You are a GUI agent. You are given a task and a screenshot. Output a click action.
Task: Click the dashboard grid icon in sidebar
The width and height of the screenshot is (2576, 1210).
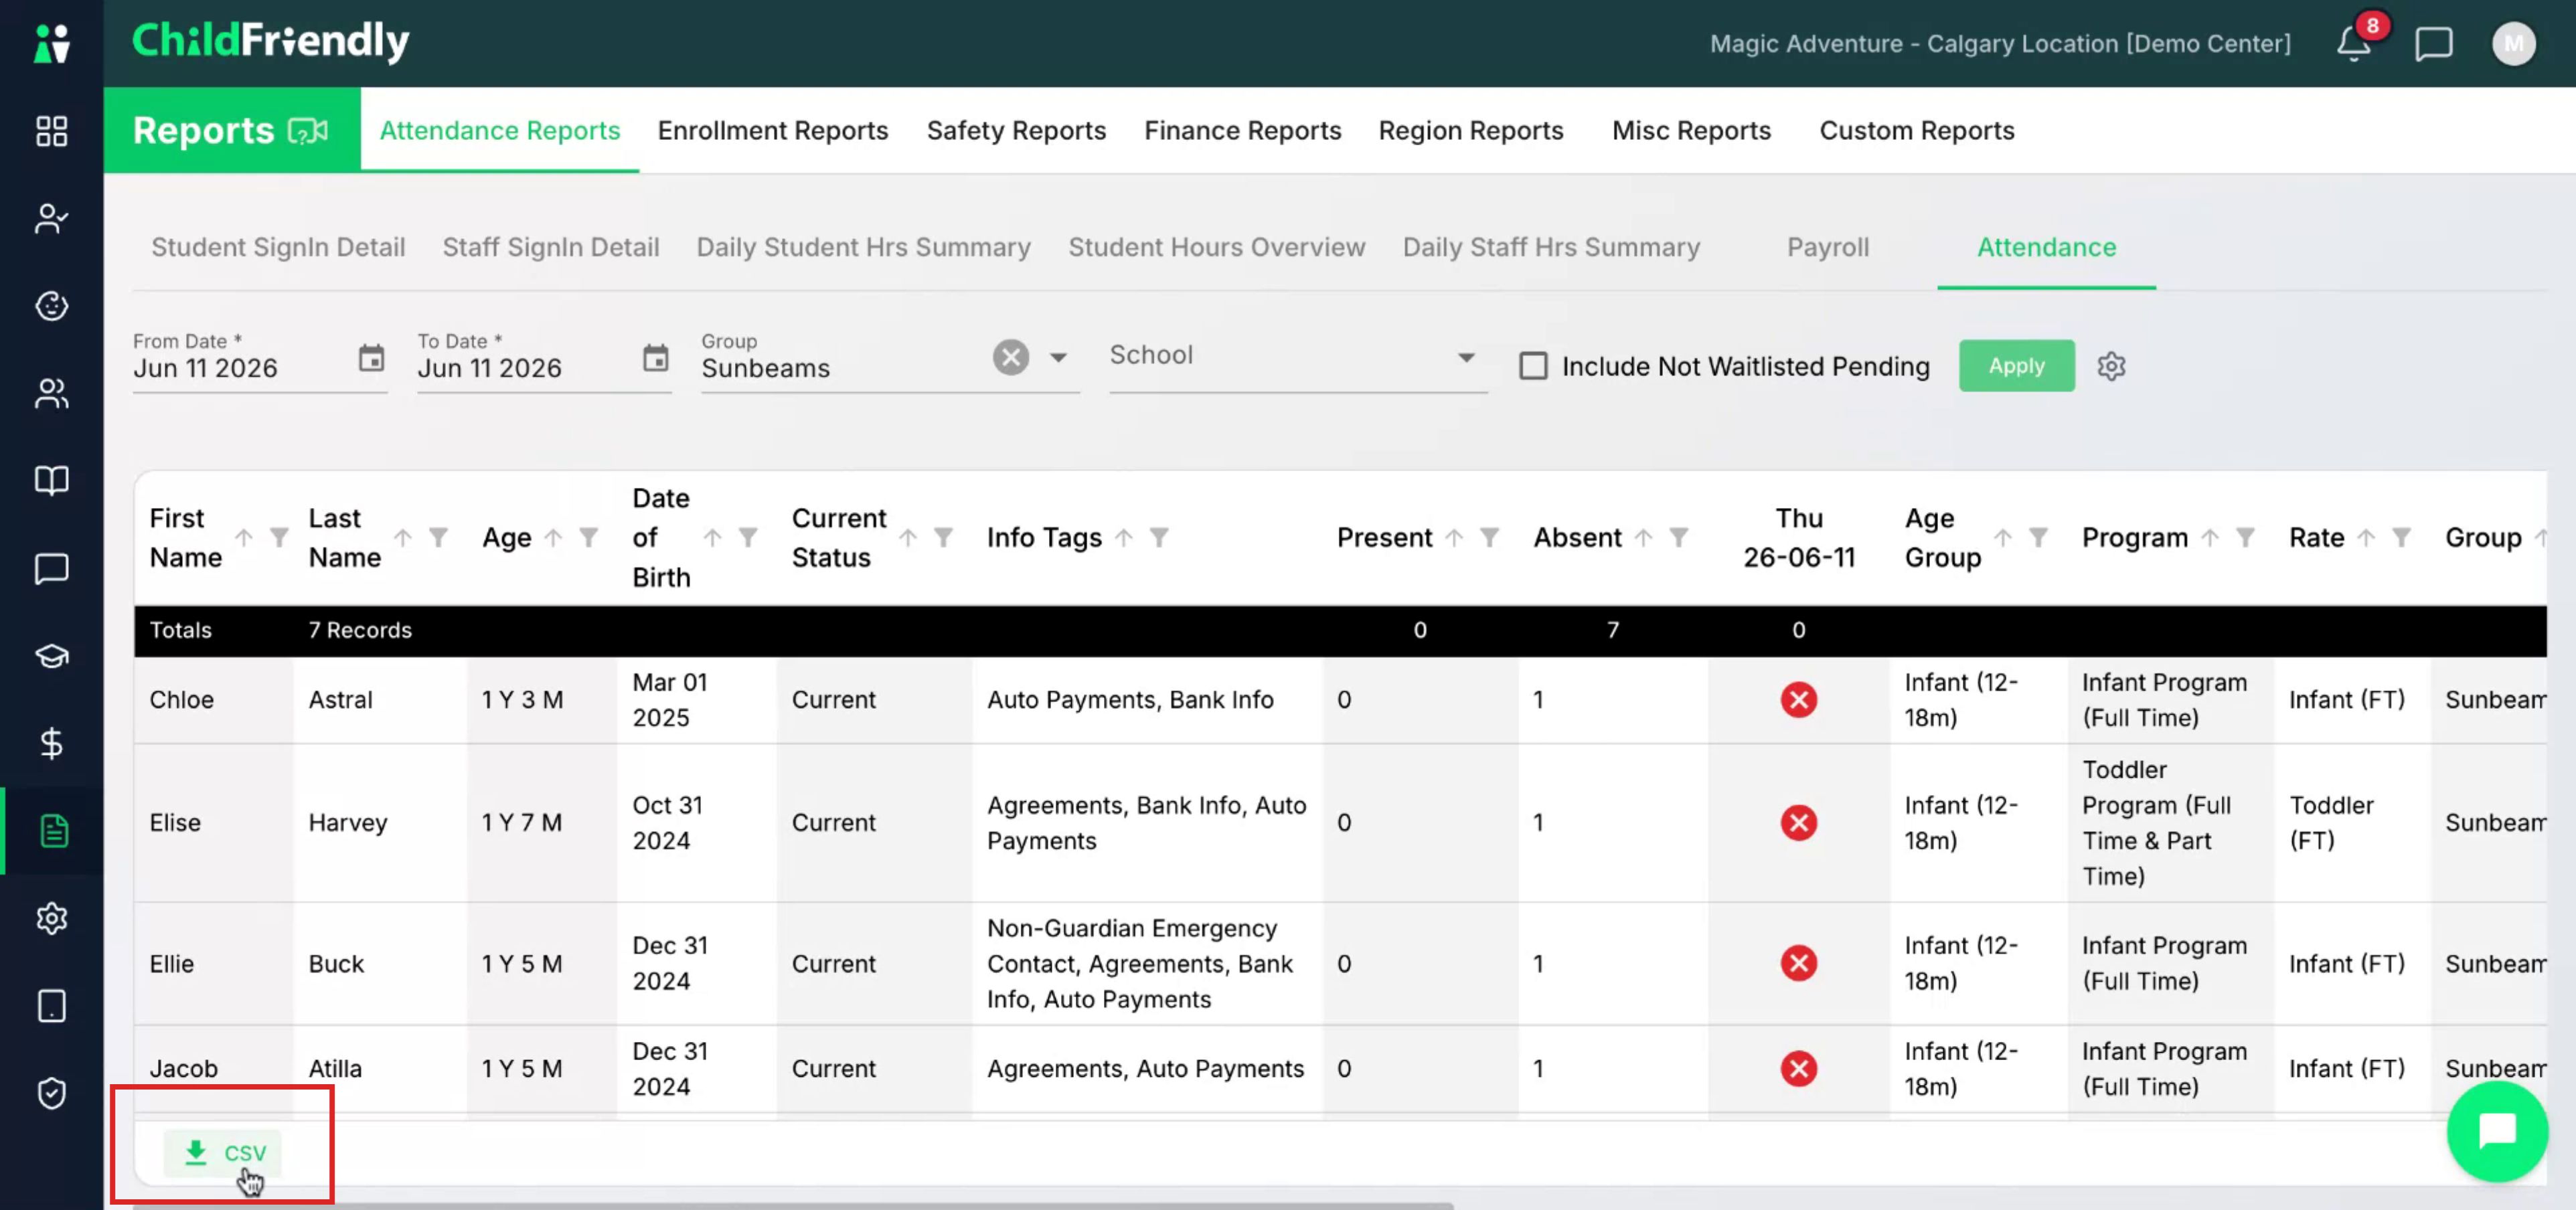(x=51, y=131)
